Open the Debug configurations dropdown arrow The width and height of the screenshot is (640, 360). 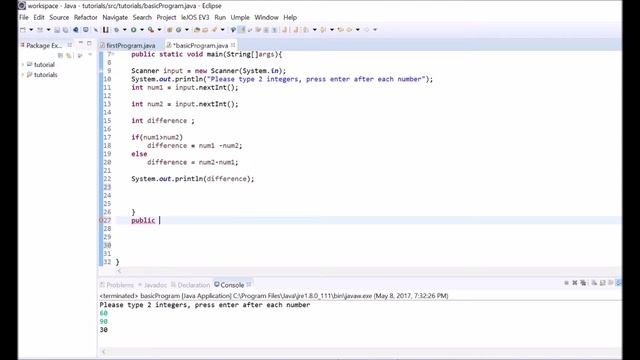[x=124, y=29]
